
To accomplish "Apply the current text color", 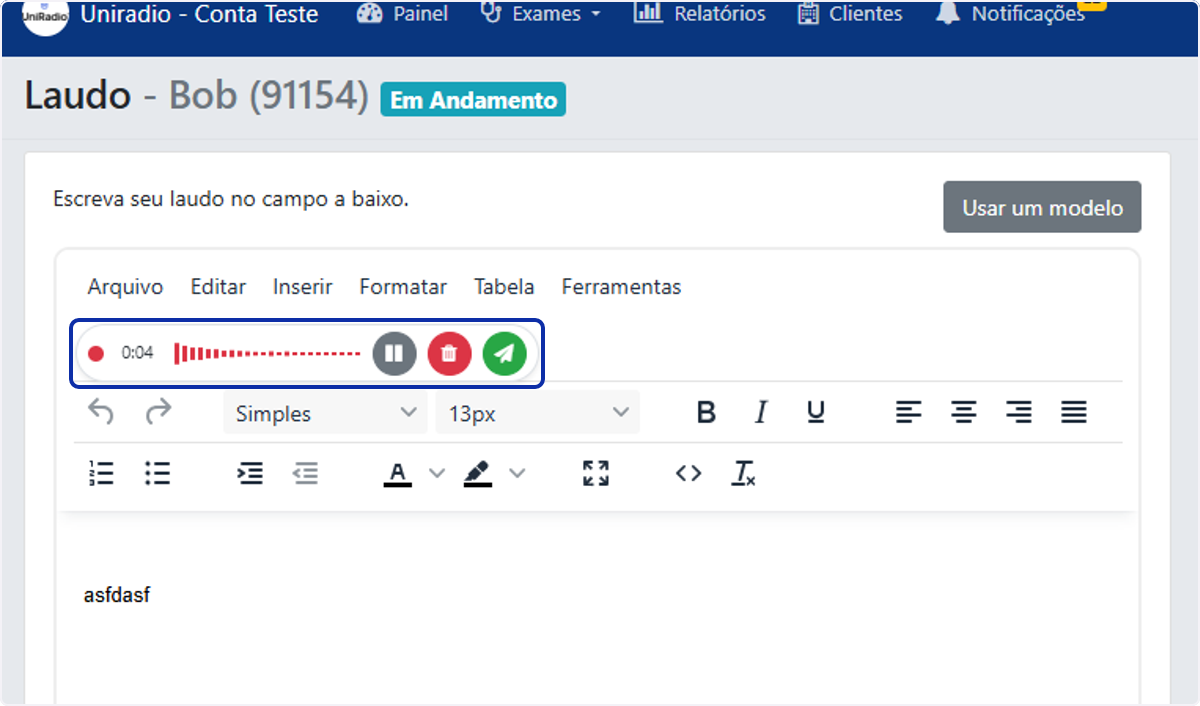I will coord(398,473).
